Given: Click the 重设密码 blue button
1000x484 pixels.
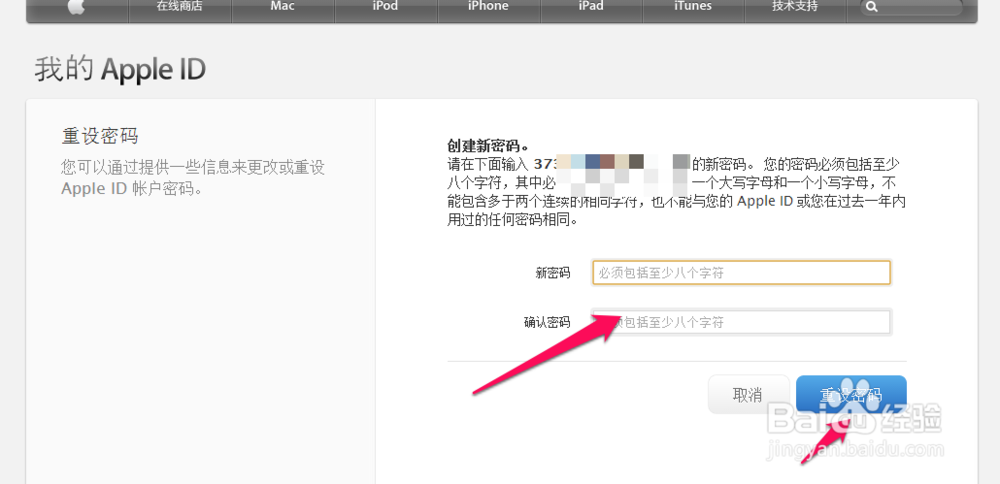Looking at the screenshot, I should (x=851, y=395).
